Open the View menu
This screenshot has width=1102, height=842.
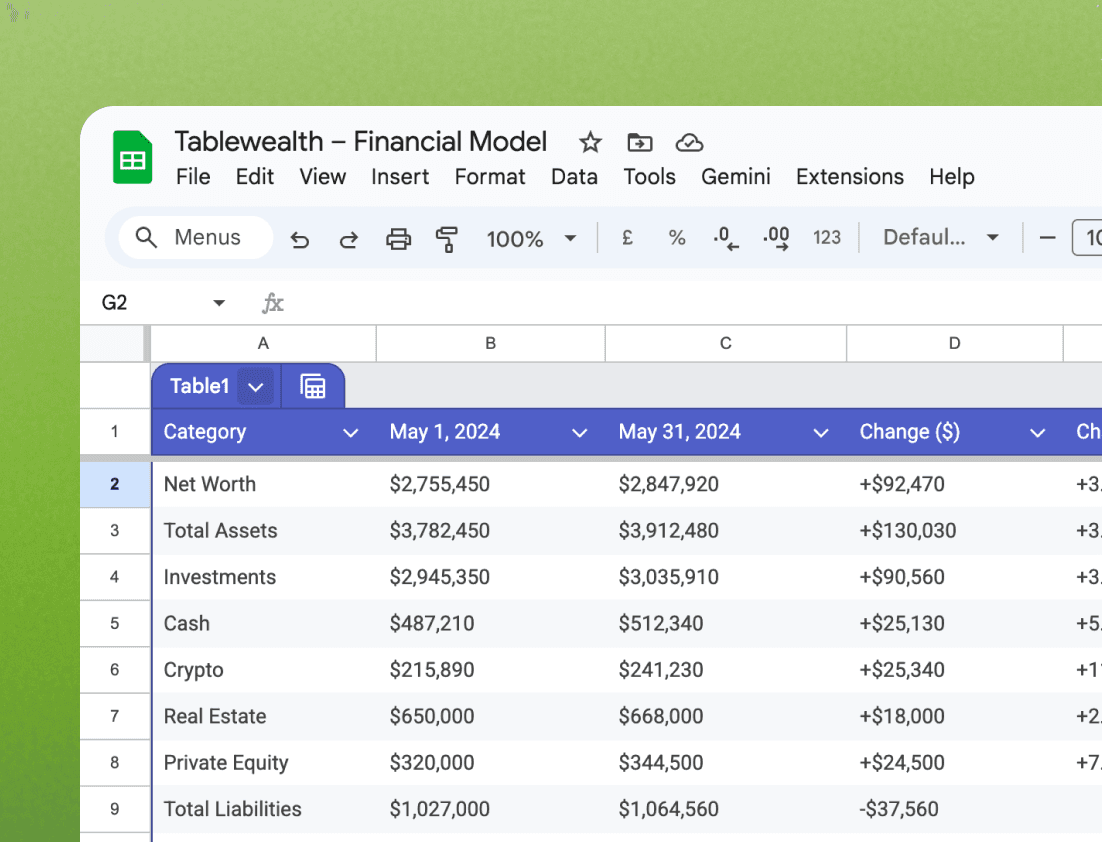coord(323,176)
